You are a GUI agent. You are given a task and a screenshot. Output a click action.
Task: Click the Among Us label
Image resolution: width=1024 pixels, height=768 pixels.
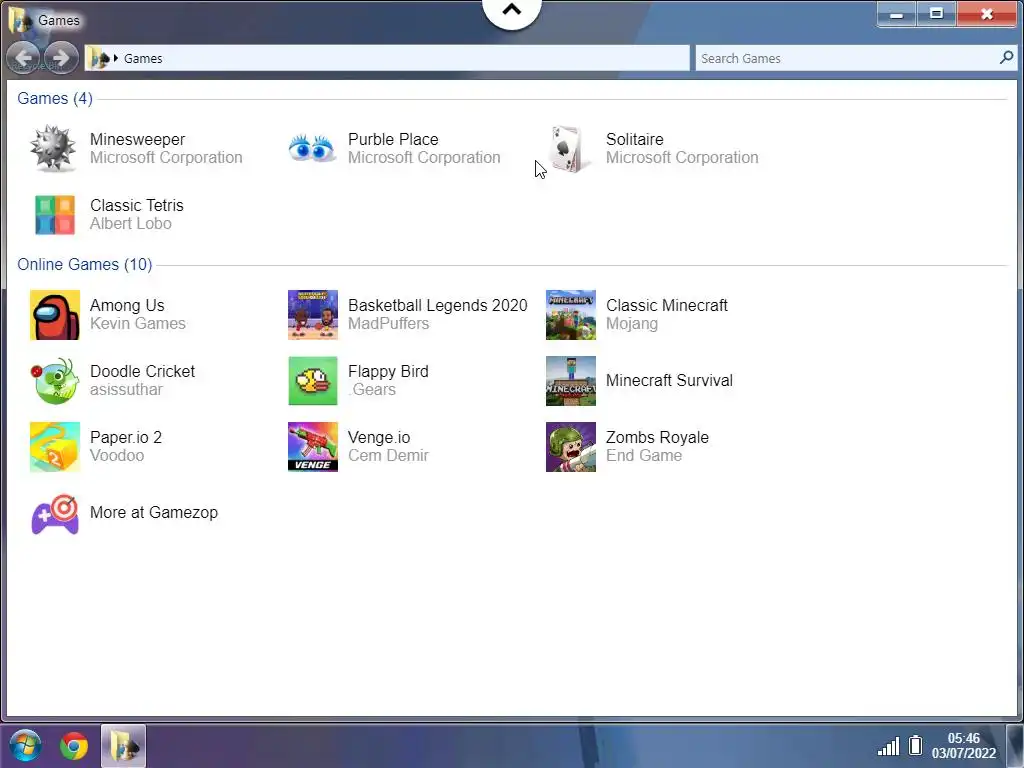tap(127, 305)
